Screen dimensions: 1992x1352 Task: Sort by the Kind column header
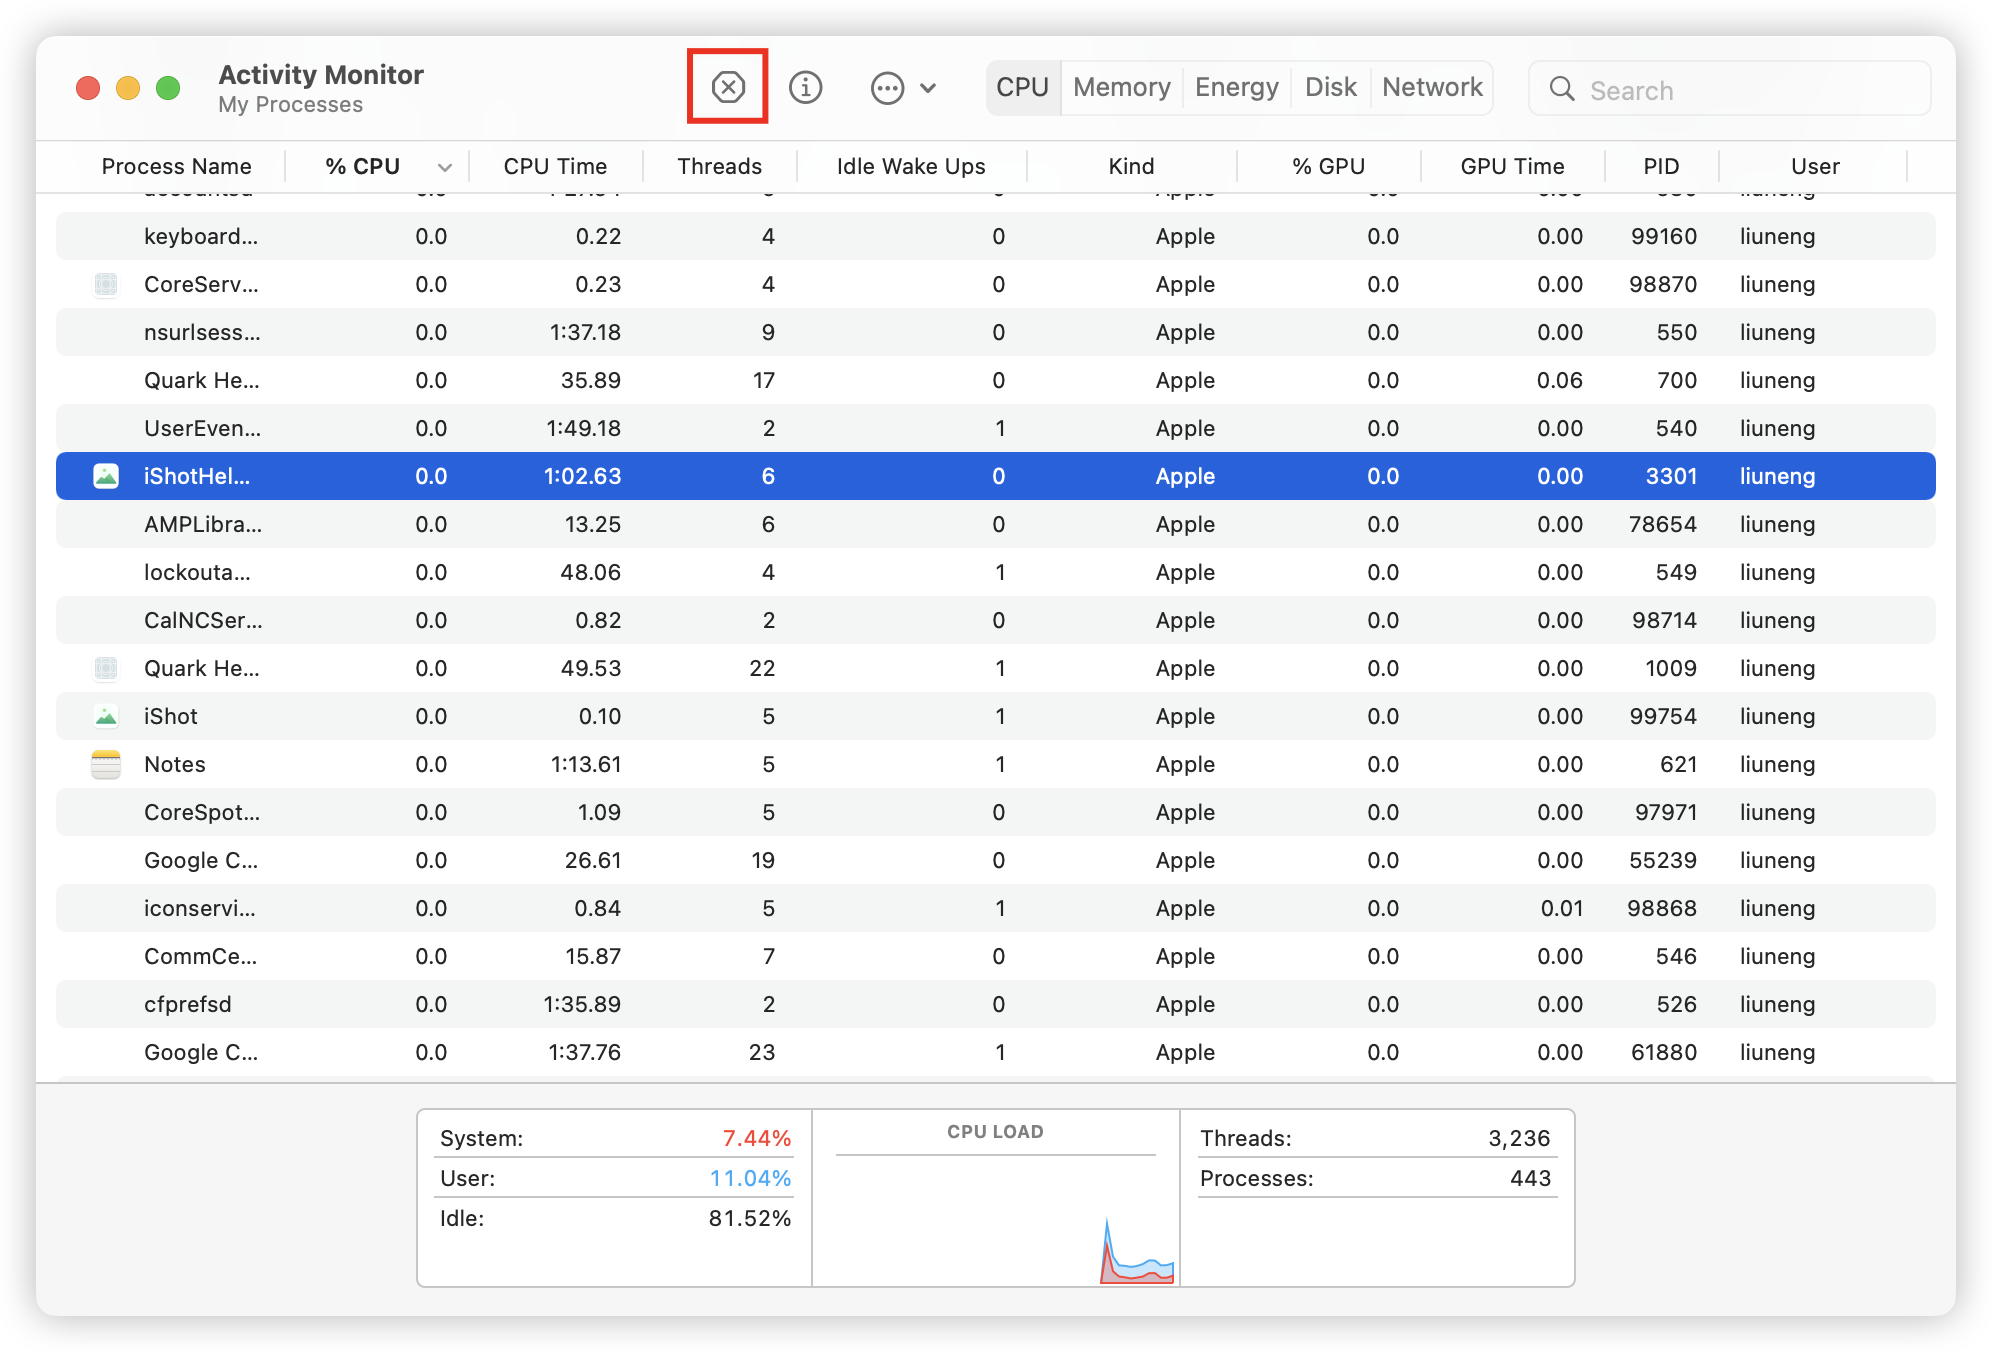tap(1131, 166)
